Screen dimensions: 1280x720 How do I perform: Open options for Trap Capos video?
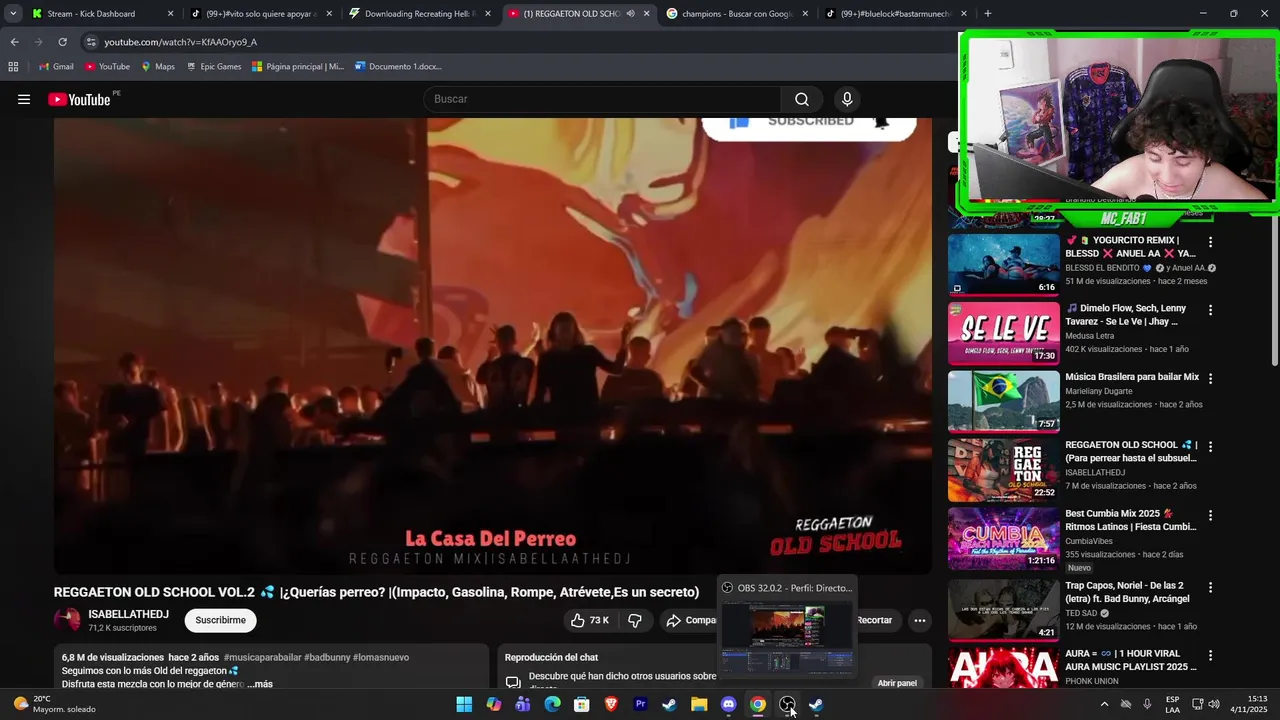tap(1210, 587)
